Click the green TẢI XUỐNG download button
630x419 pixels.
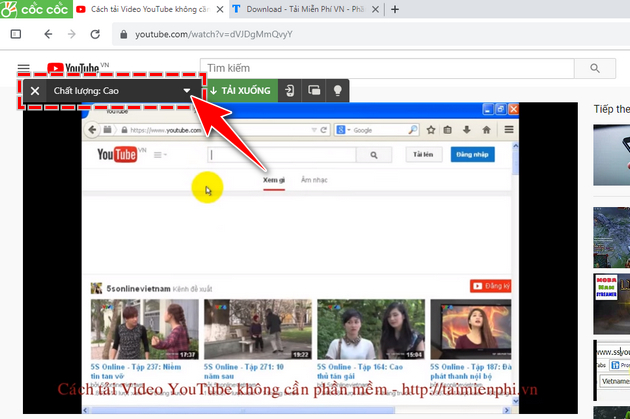click(x=241, y=91)
